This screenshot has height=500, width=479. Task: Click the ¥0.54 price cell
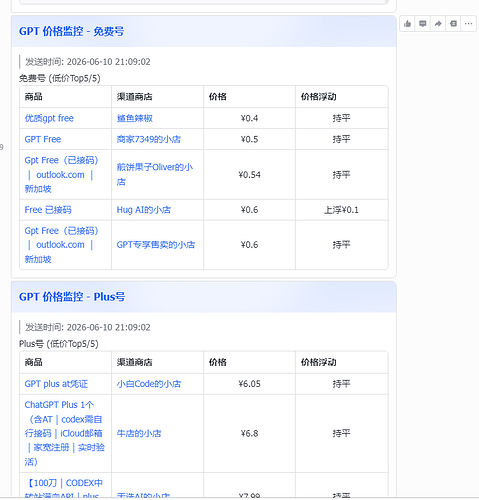pyautogui.click(x=249, y=175)
